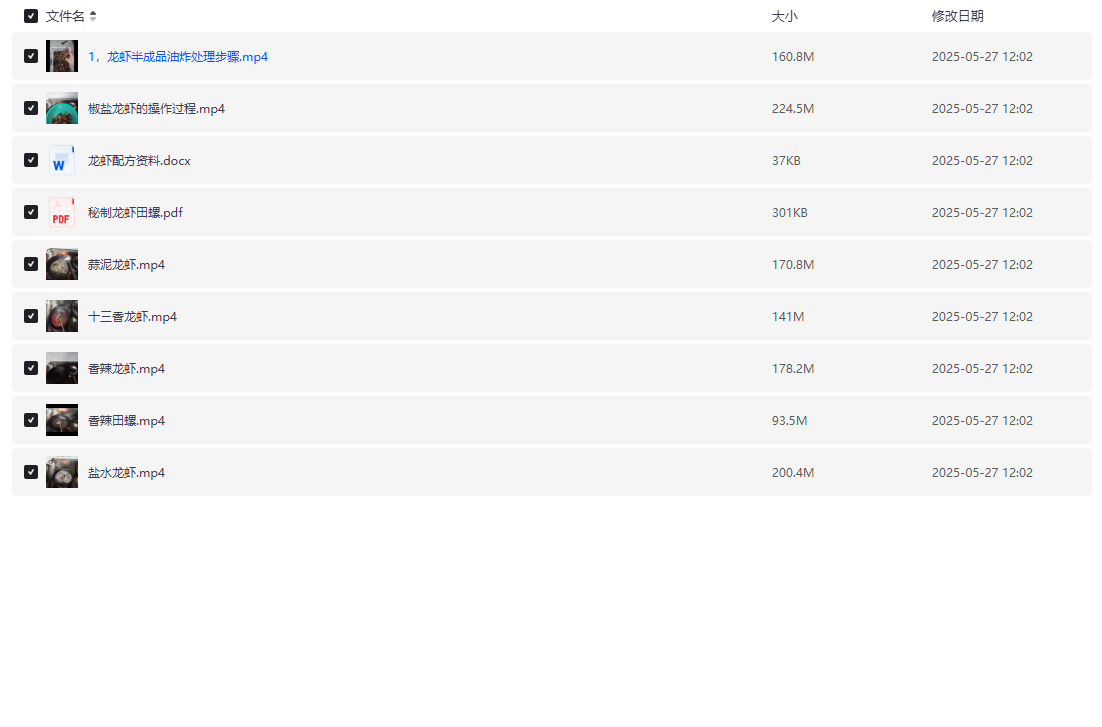The width and height of the screenshot is (1102, 727).
Task: Open the 龙虾半成品油炸处理步骤.mp4 file link
Action: [178, 57]
